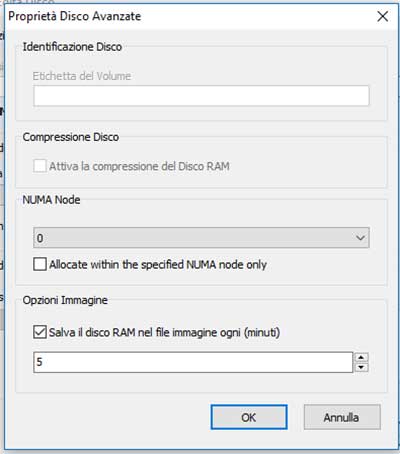Image resolution: width=400 pixels, height=454 pixels.
Task: Decrease minutes with the spinner down arrow
Action: tap(362, 367)
